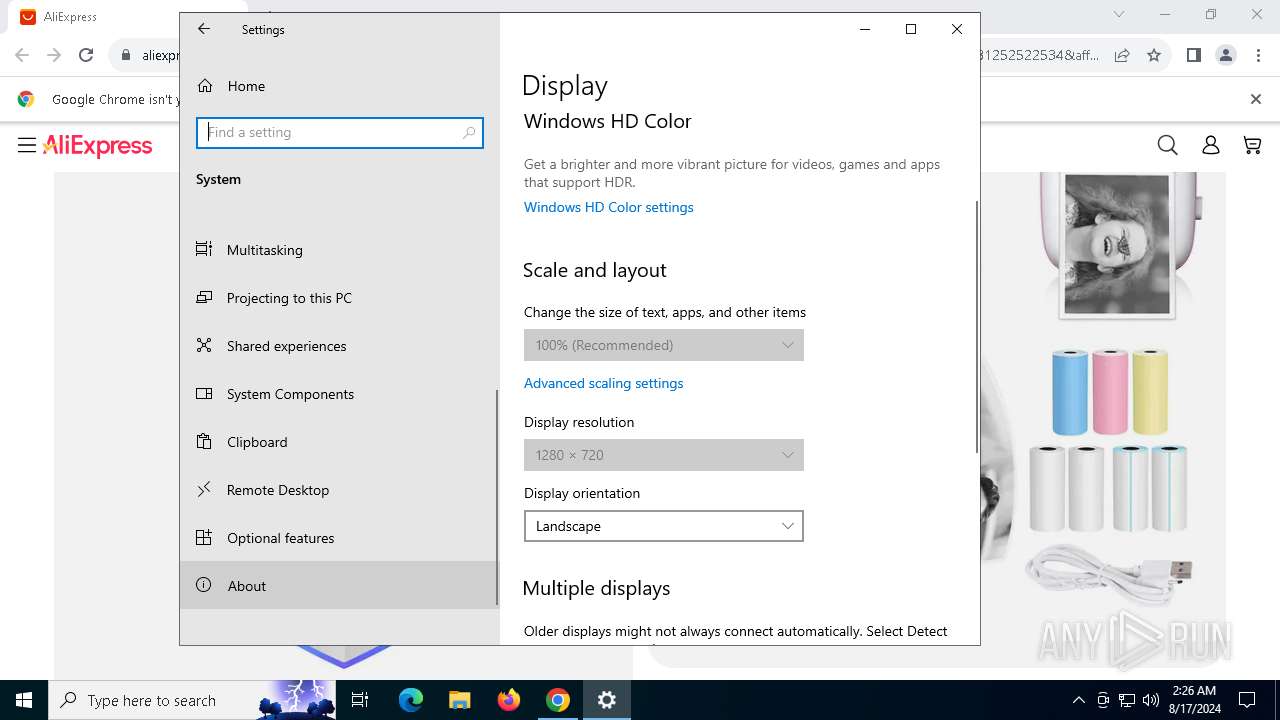
Task: Open System Components page
Action: tap(338, 394)
